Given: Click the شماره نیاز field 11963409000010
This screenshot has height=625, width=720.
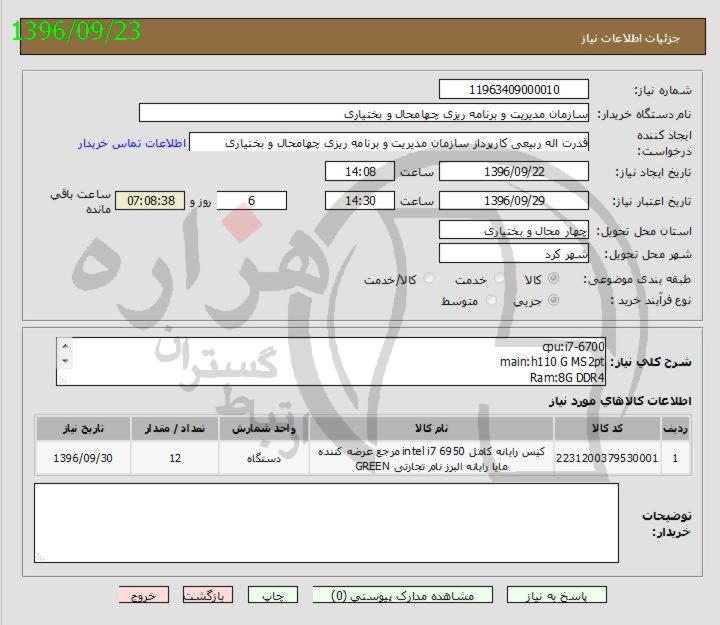Looking at the screenshot, I should tap(513, 89).
